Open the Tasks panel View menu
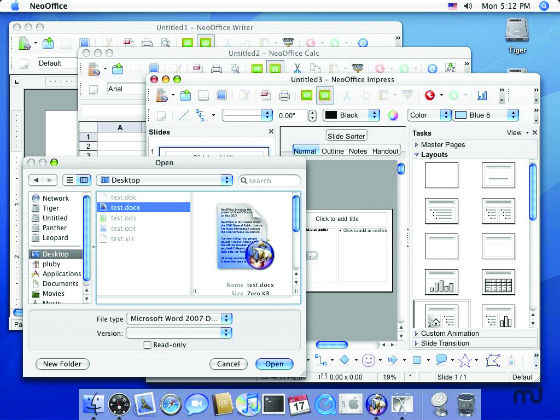The width and height of the screenshot is (560, 420). (517, 132)
